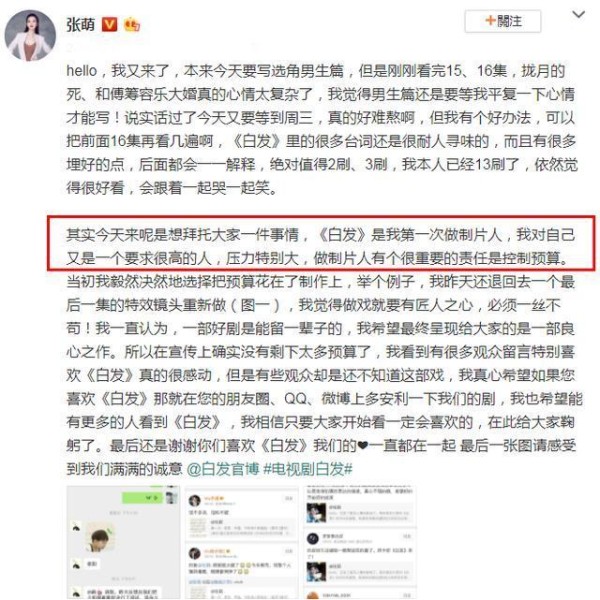The image size is (600, 600).
Task: Open the 张萌 username link
Action: (x=81, y=25)
